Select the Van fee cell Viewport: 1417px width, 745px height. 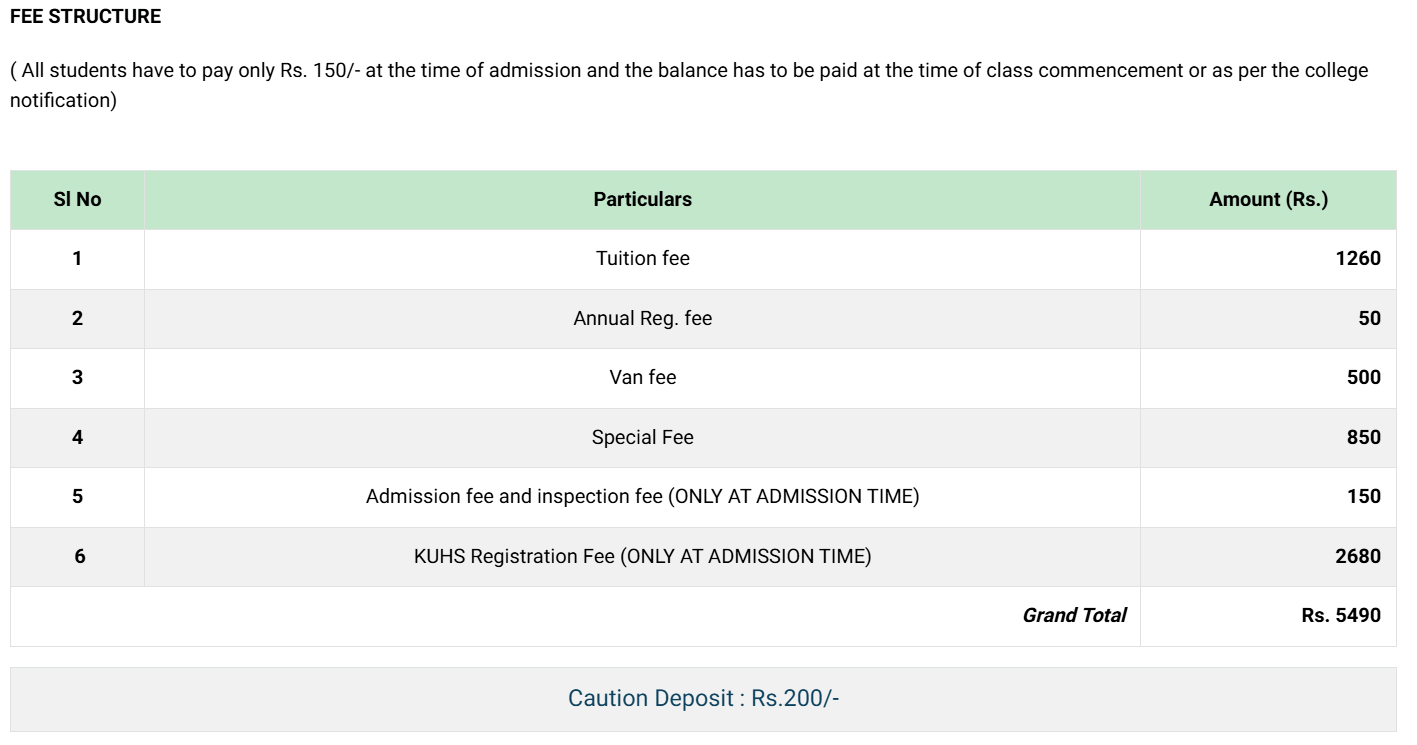[x=642, y=378]
